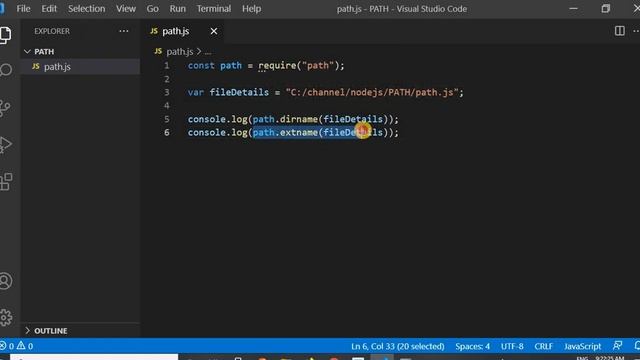Click console on line 5
Screen dimensions: 640x360
click(x=207, y=119)
